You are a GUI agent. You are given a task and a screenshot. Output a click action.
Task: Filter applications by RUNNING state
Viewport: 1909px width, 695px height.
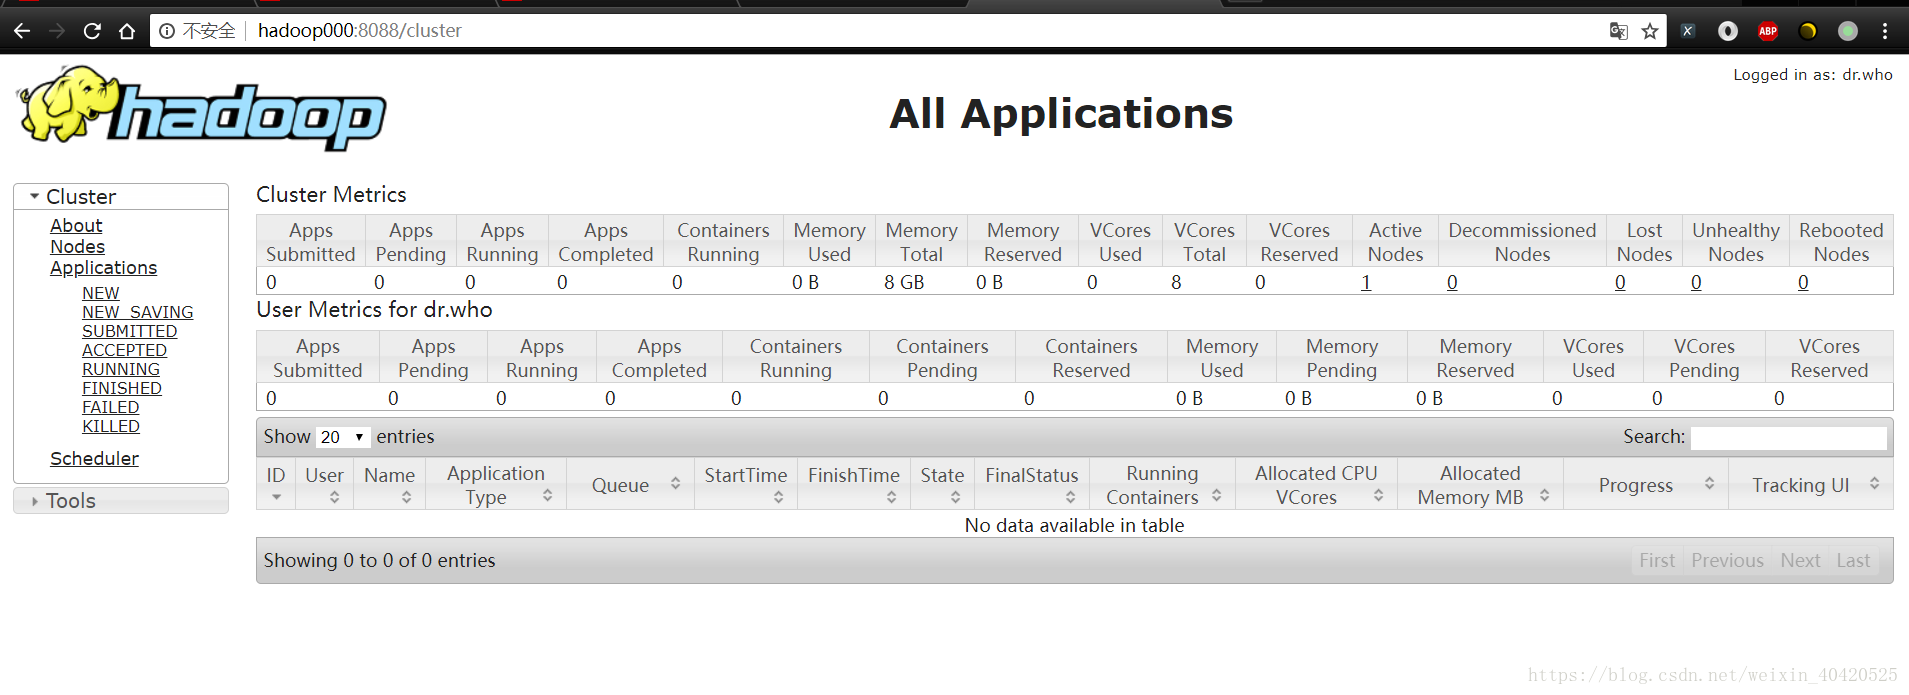[x=120, y=369]
